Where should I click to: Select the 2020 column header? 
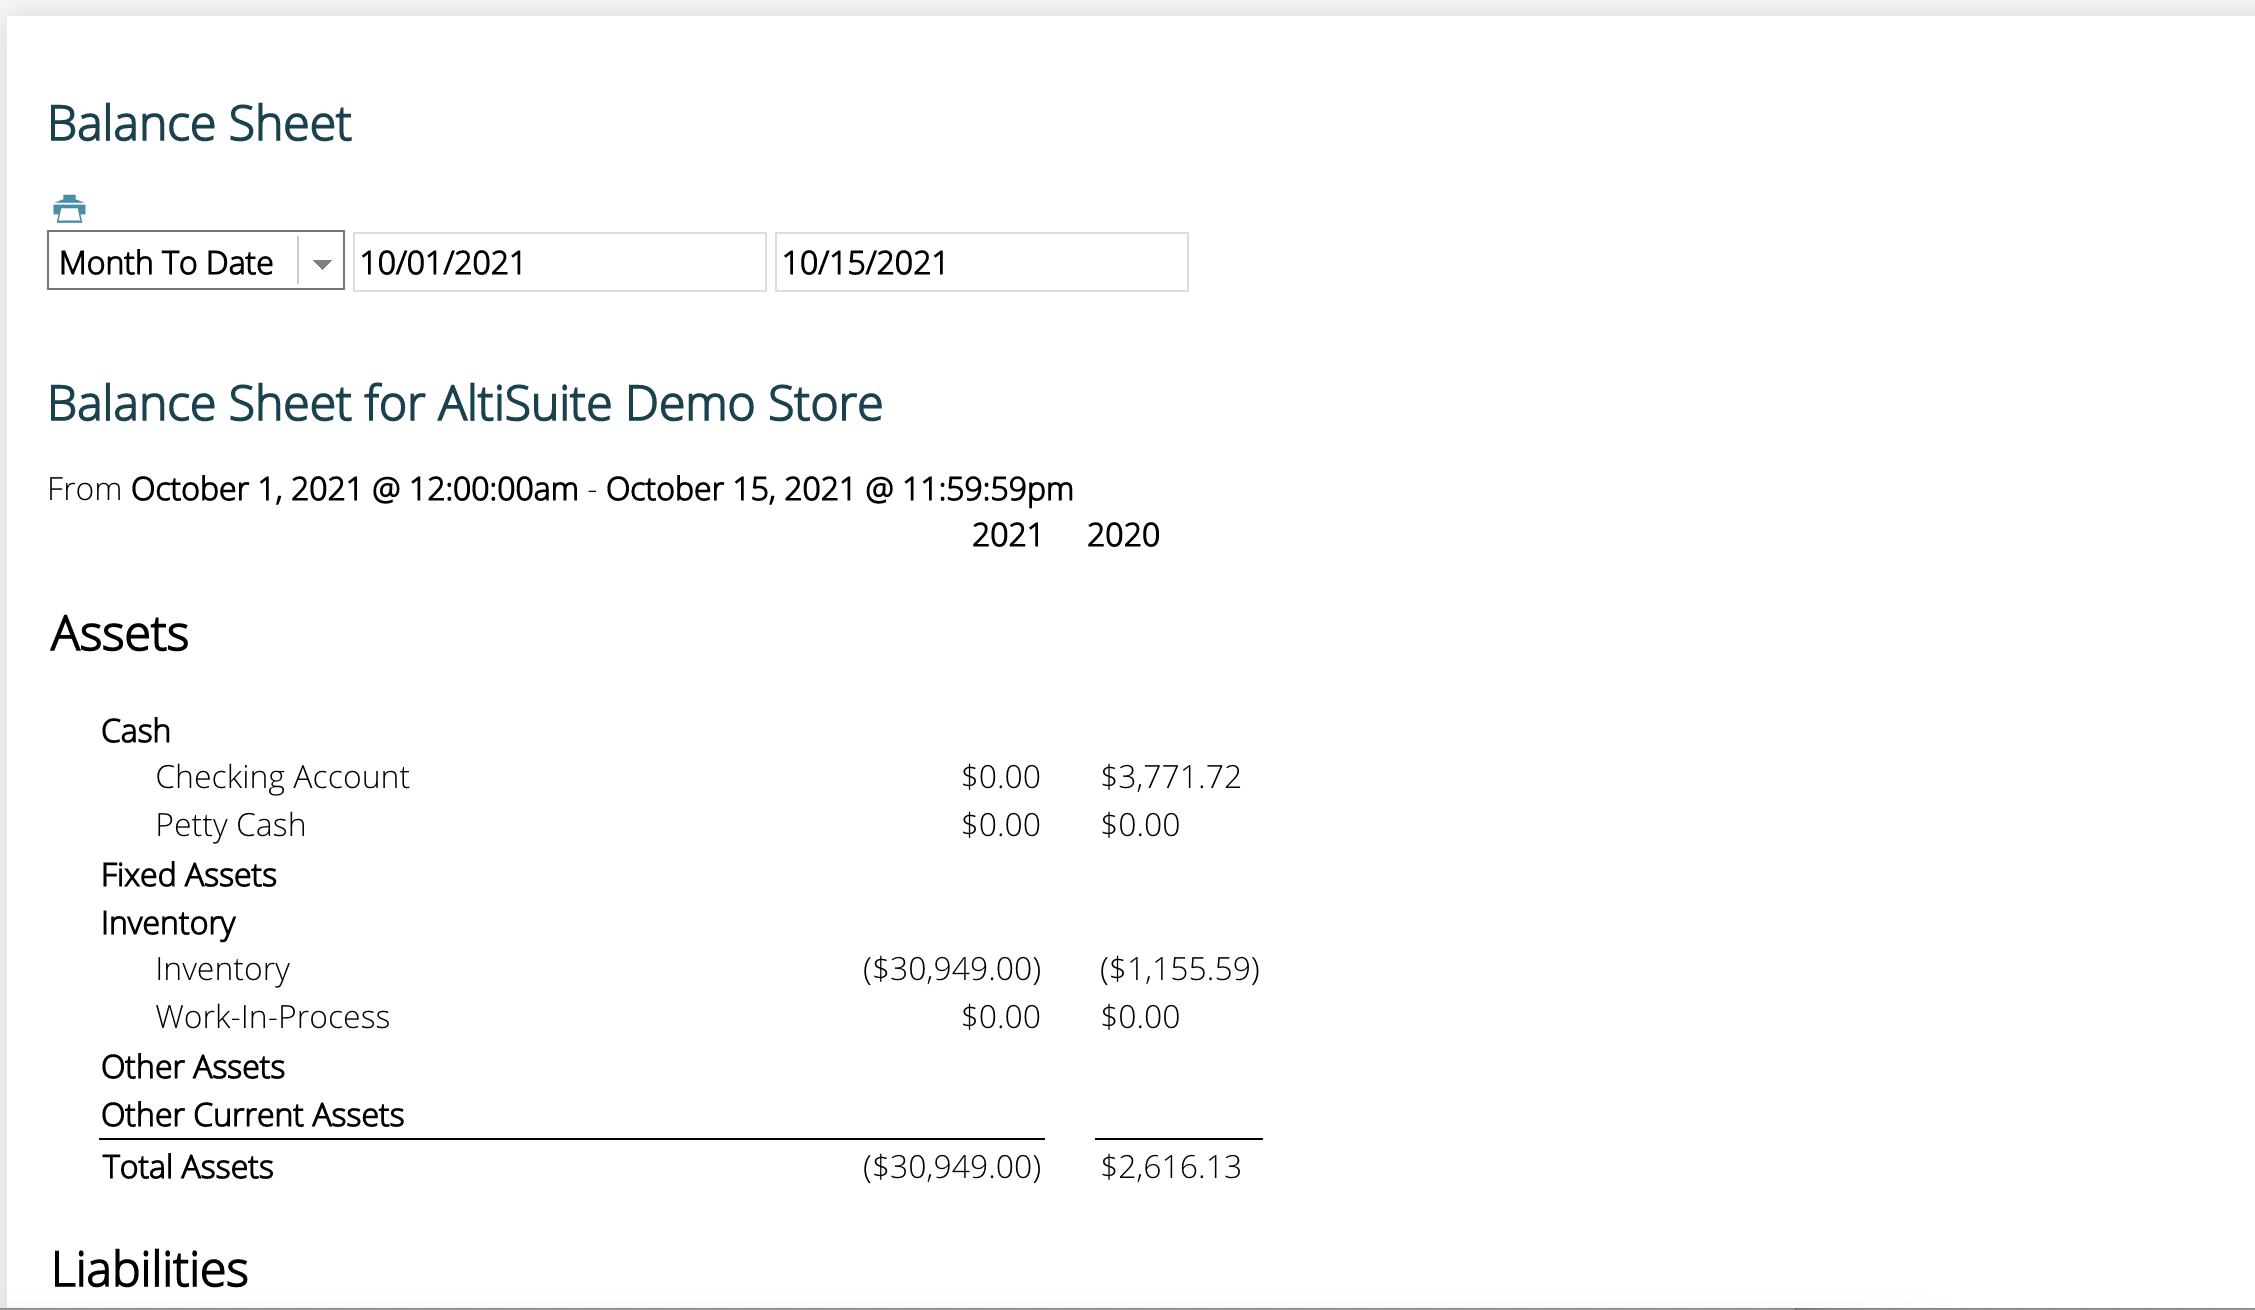point(1123,535)
